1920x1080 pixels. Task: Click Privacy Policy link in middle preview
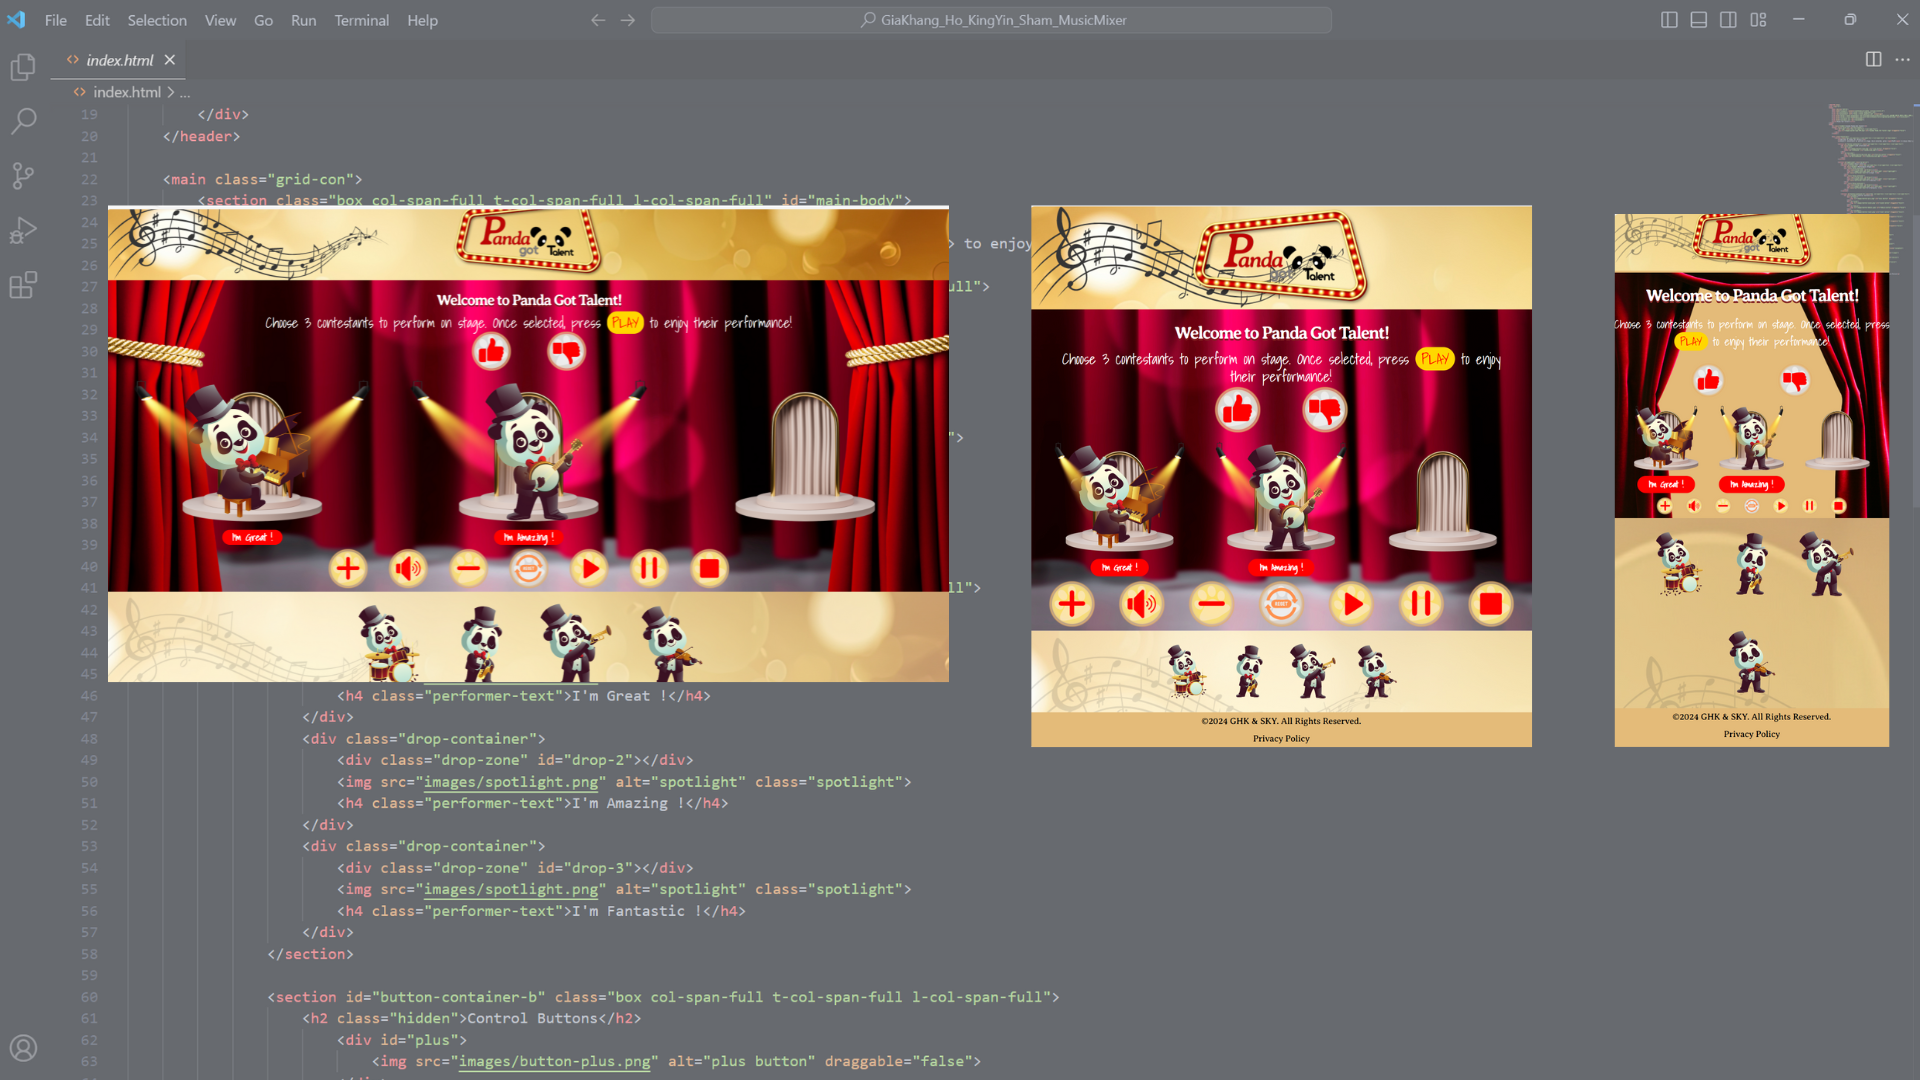(x=1280, y=739)
